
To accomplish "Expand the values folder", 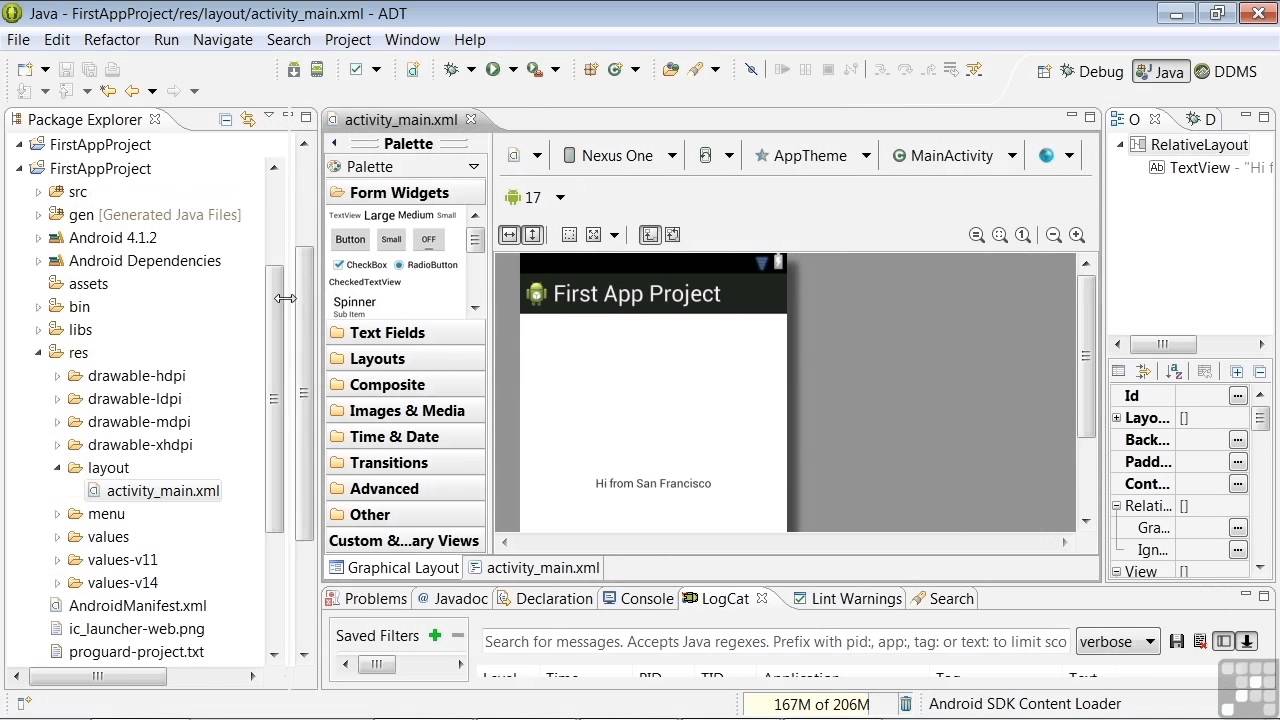I will tap(57, 537).
